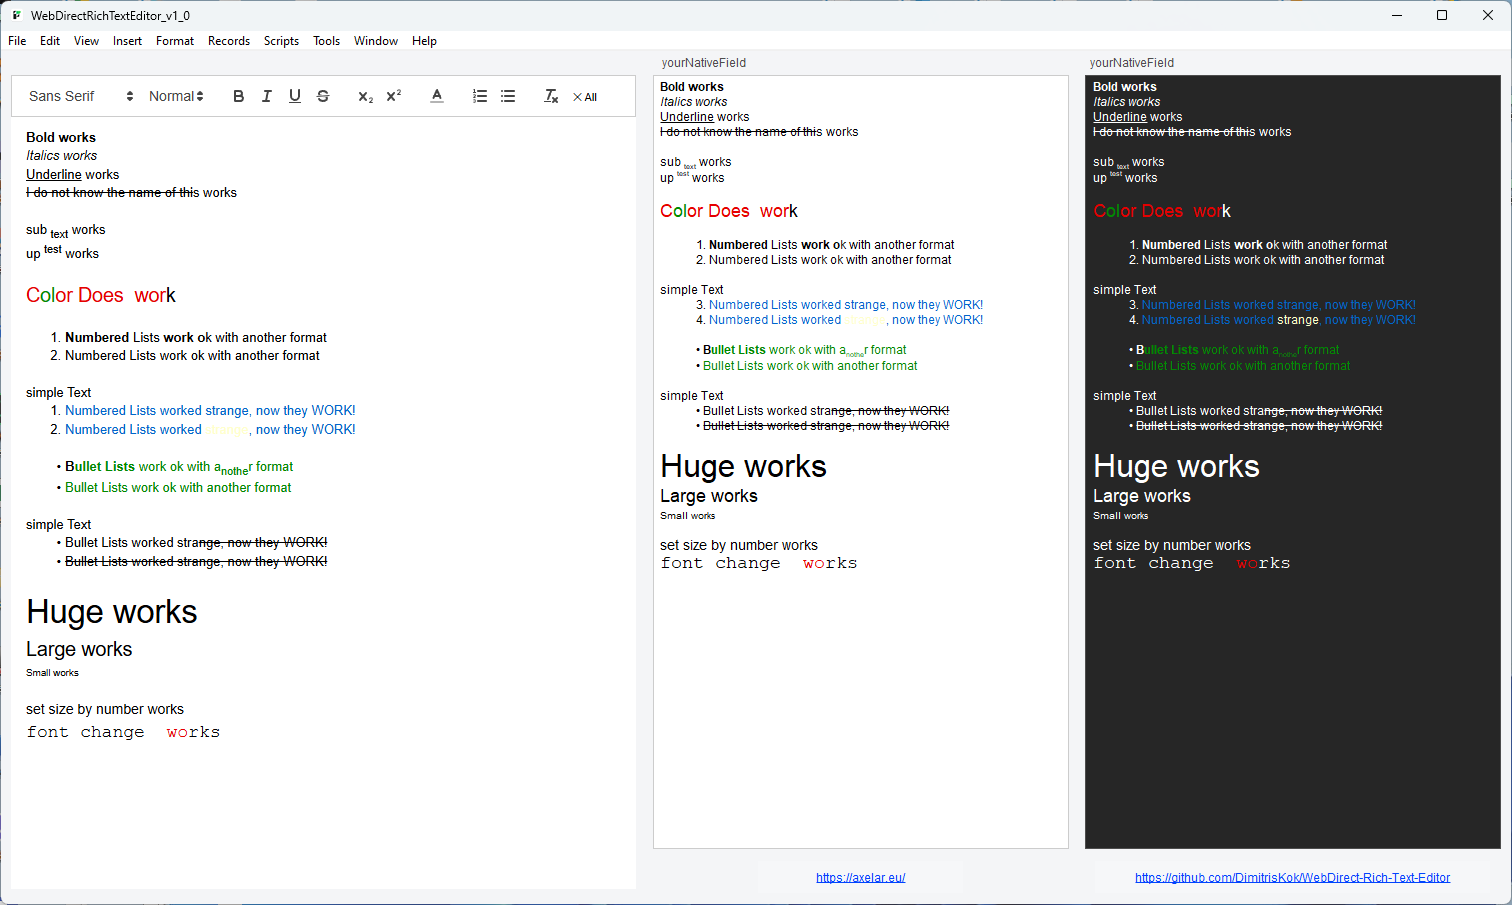
Task: Click the subscript icon
Action: 365,96
